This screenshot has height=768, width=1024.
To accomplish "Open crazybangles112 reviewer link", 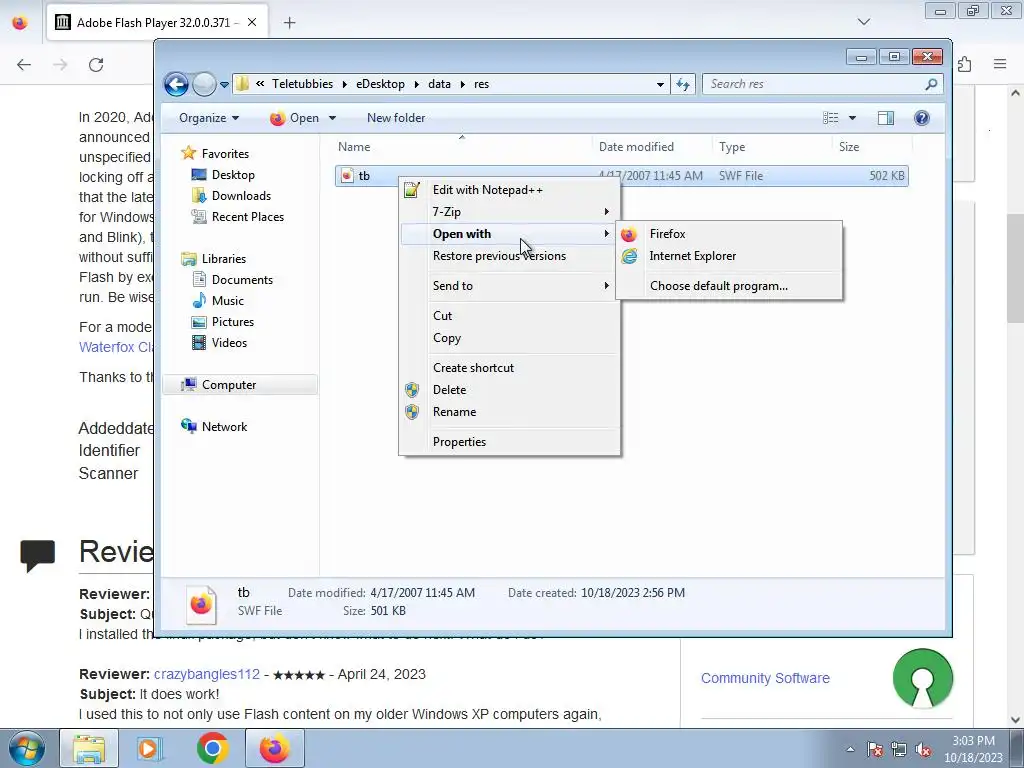I will tap(206, 674).
